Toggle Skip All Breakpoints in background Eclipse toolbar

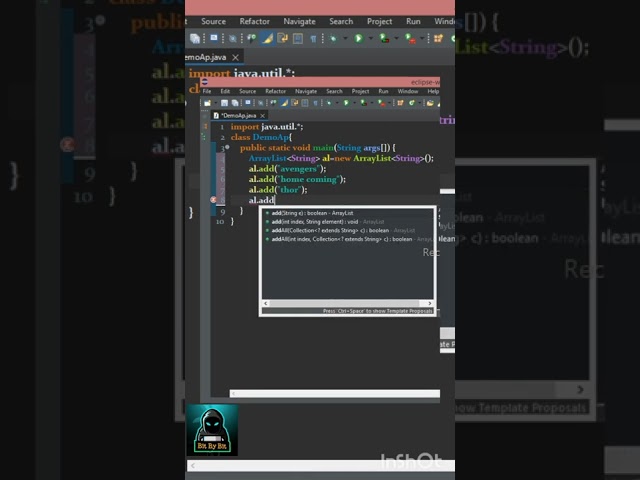click(233, 39)
